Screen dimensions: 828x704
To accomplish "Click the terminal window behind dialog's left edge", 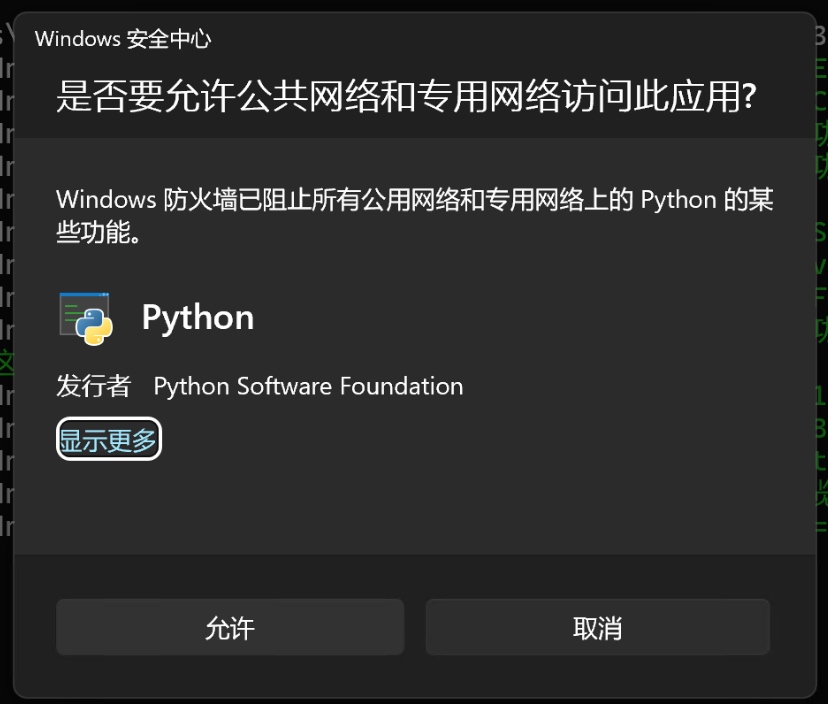I will tap(6, 296).
